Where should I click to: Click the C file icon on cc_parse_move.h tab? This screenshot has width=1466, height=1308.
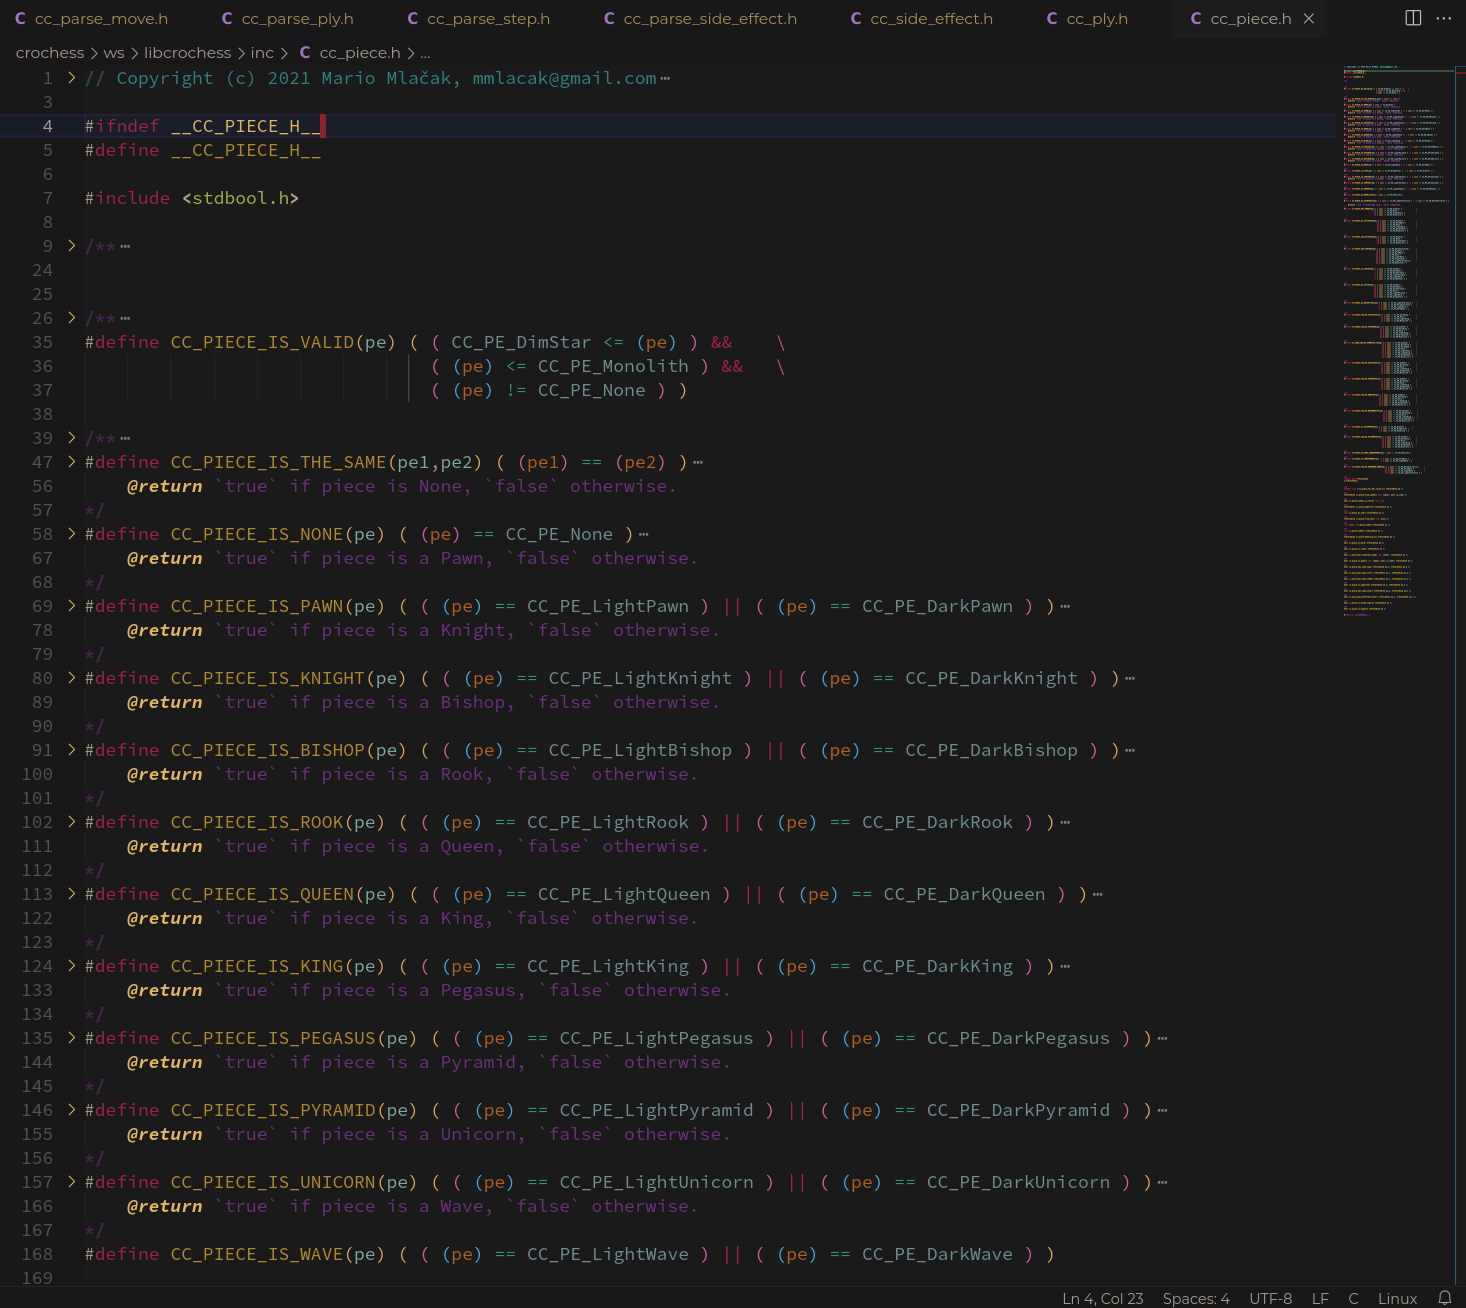click(20, 18)
